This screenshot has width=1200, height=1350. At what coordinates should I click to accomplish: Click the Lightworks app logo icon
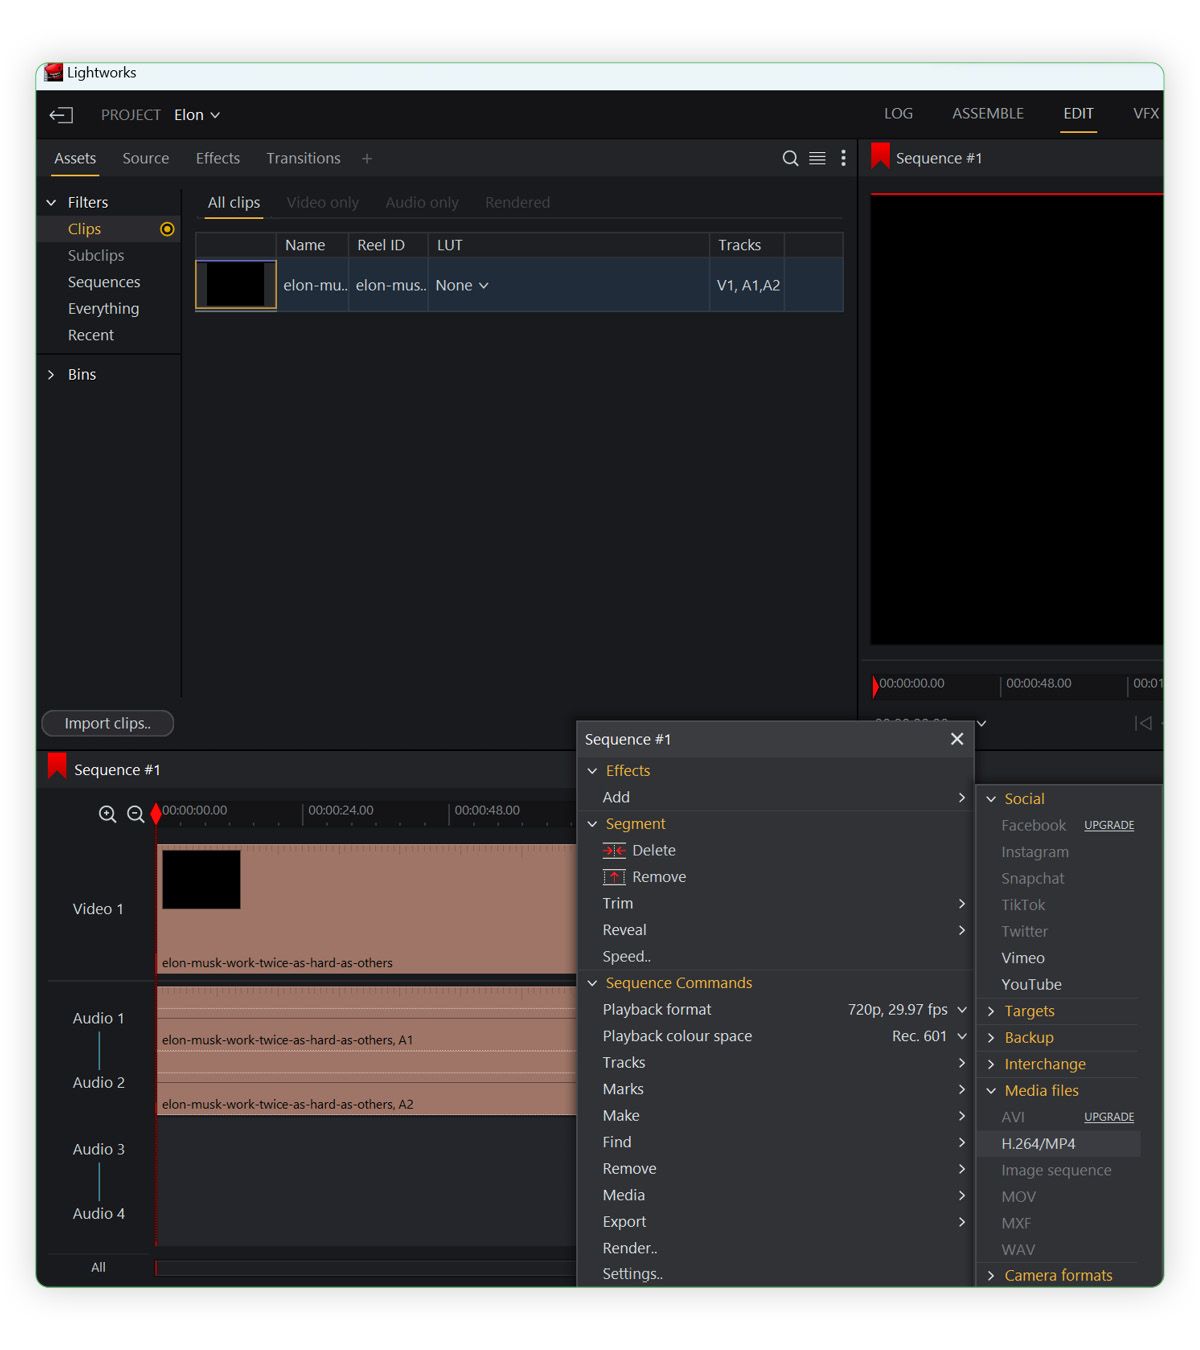[54, 73]
